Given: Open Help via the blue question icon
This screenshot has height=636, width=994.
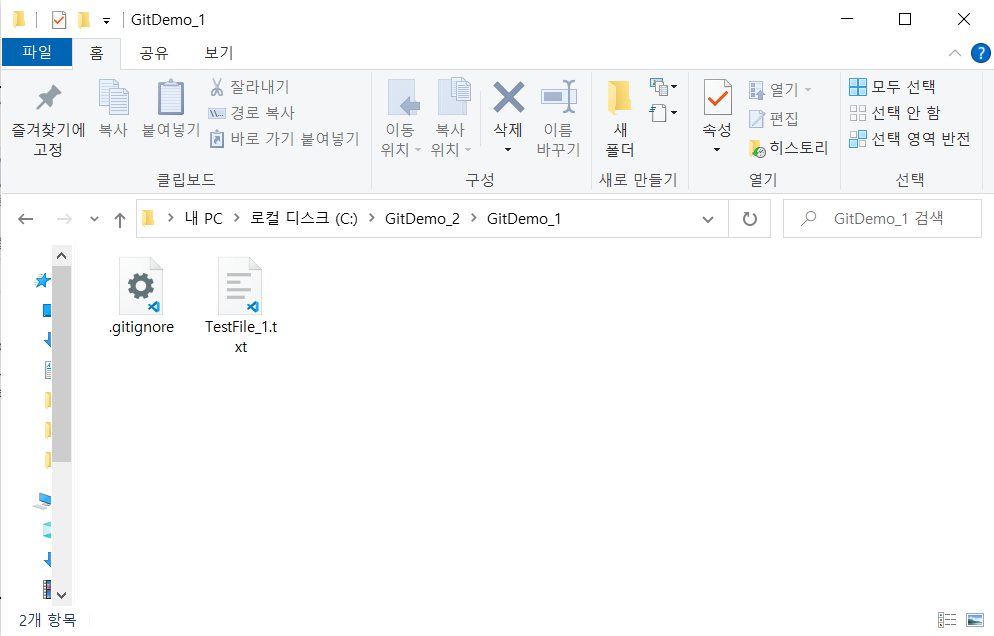Looking at the screenshot, I should pos(980,53).
